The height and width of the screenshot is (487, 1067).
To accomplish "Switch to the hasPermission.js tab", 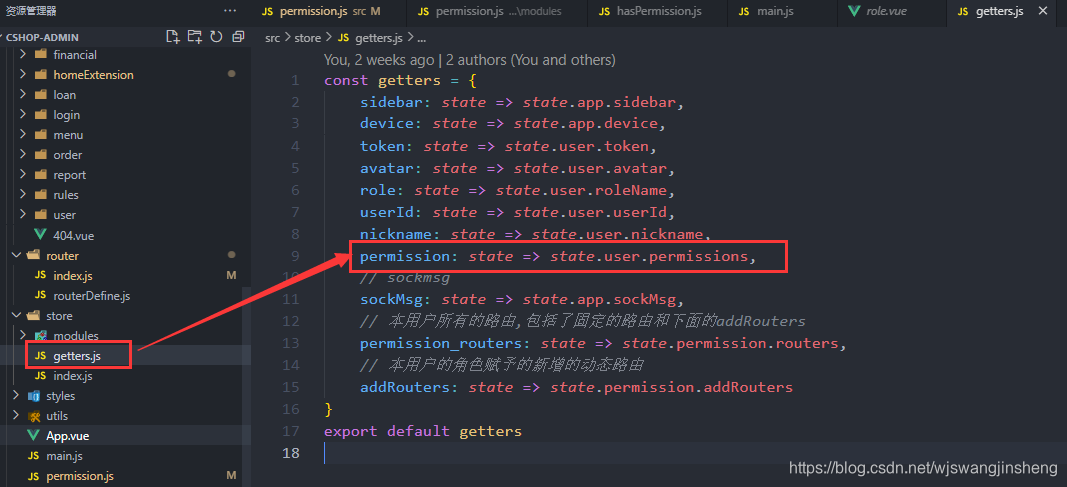I will pos(657,12).
